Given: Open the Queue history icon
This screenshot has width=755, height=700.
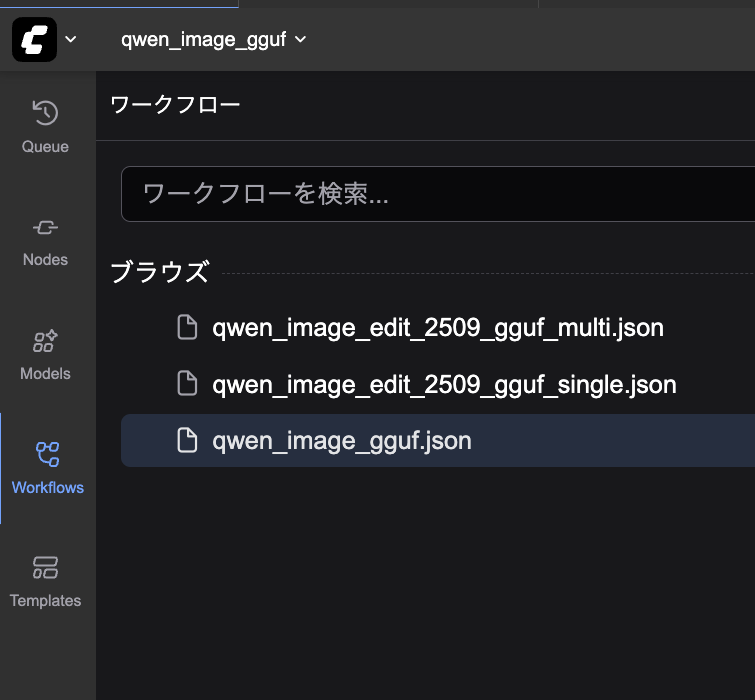Looking at the screenshot, I should click(x=46, y=112).
